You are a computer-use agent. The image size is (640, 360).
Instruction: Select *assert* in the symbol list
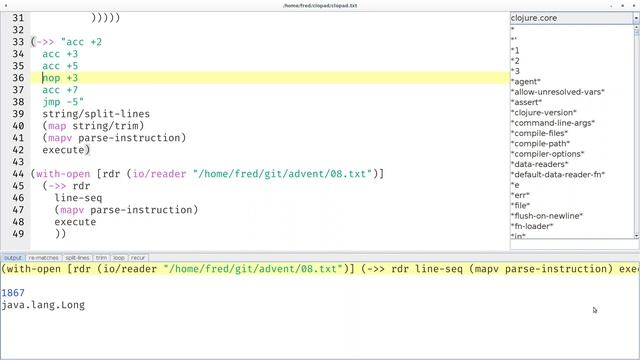tap(526, 102)
